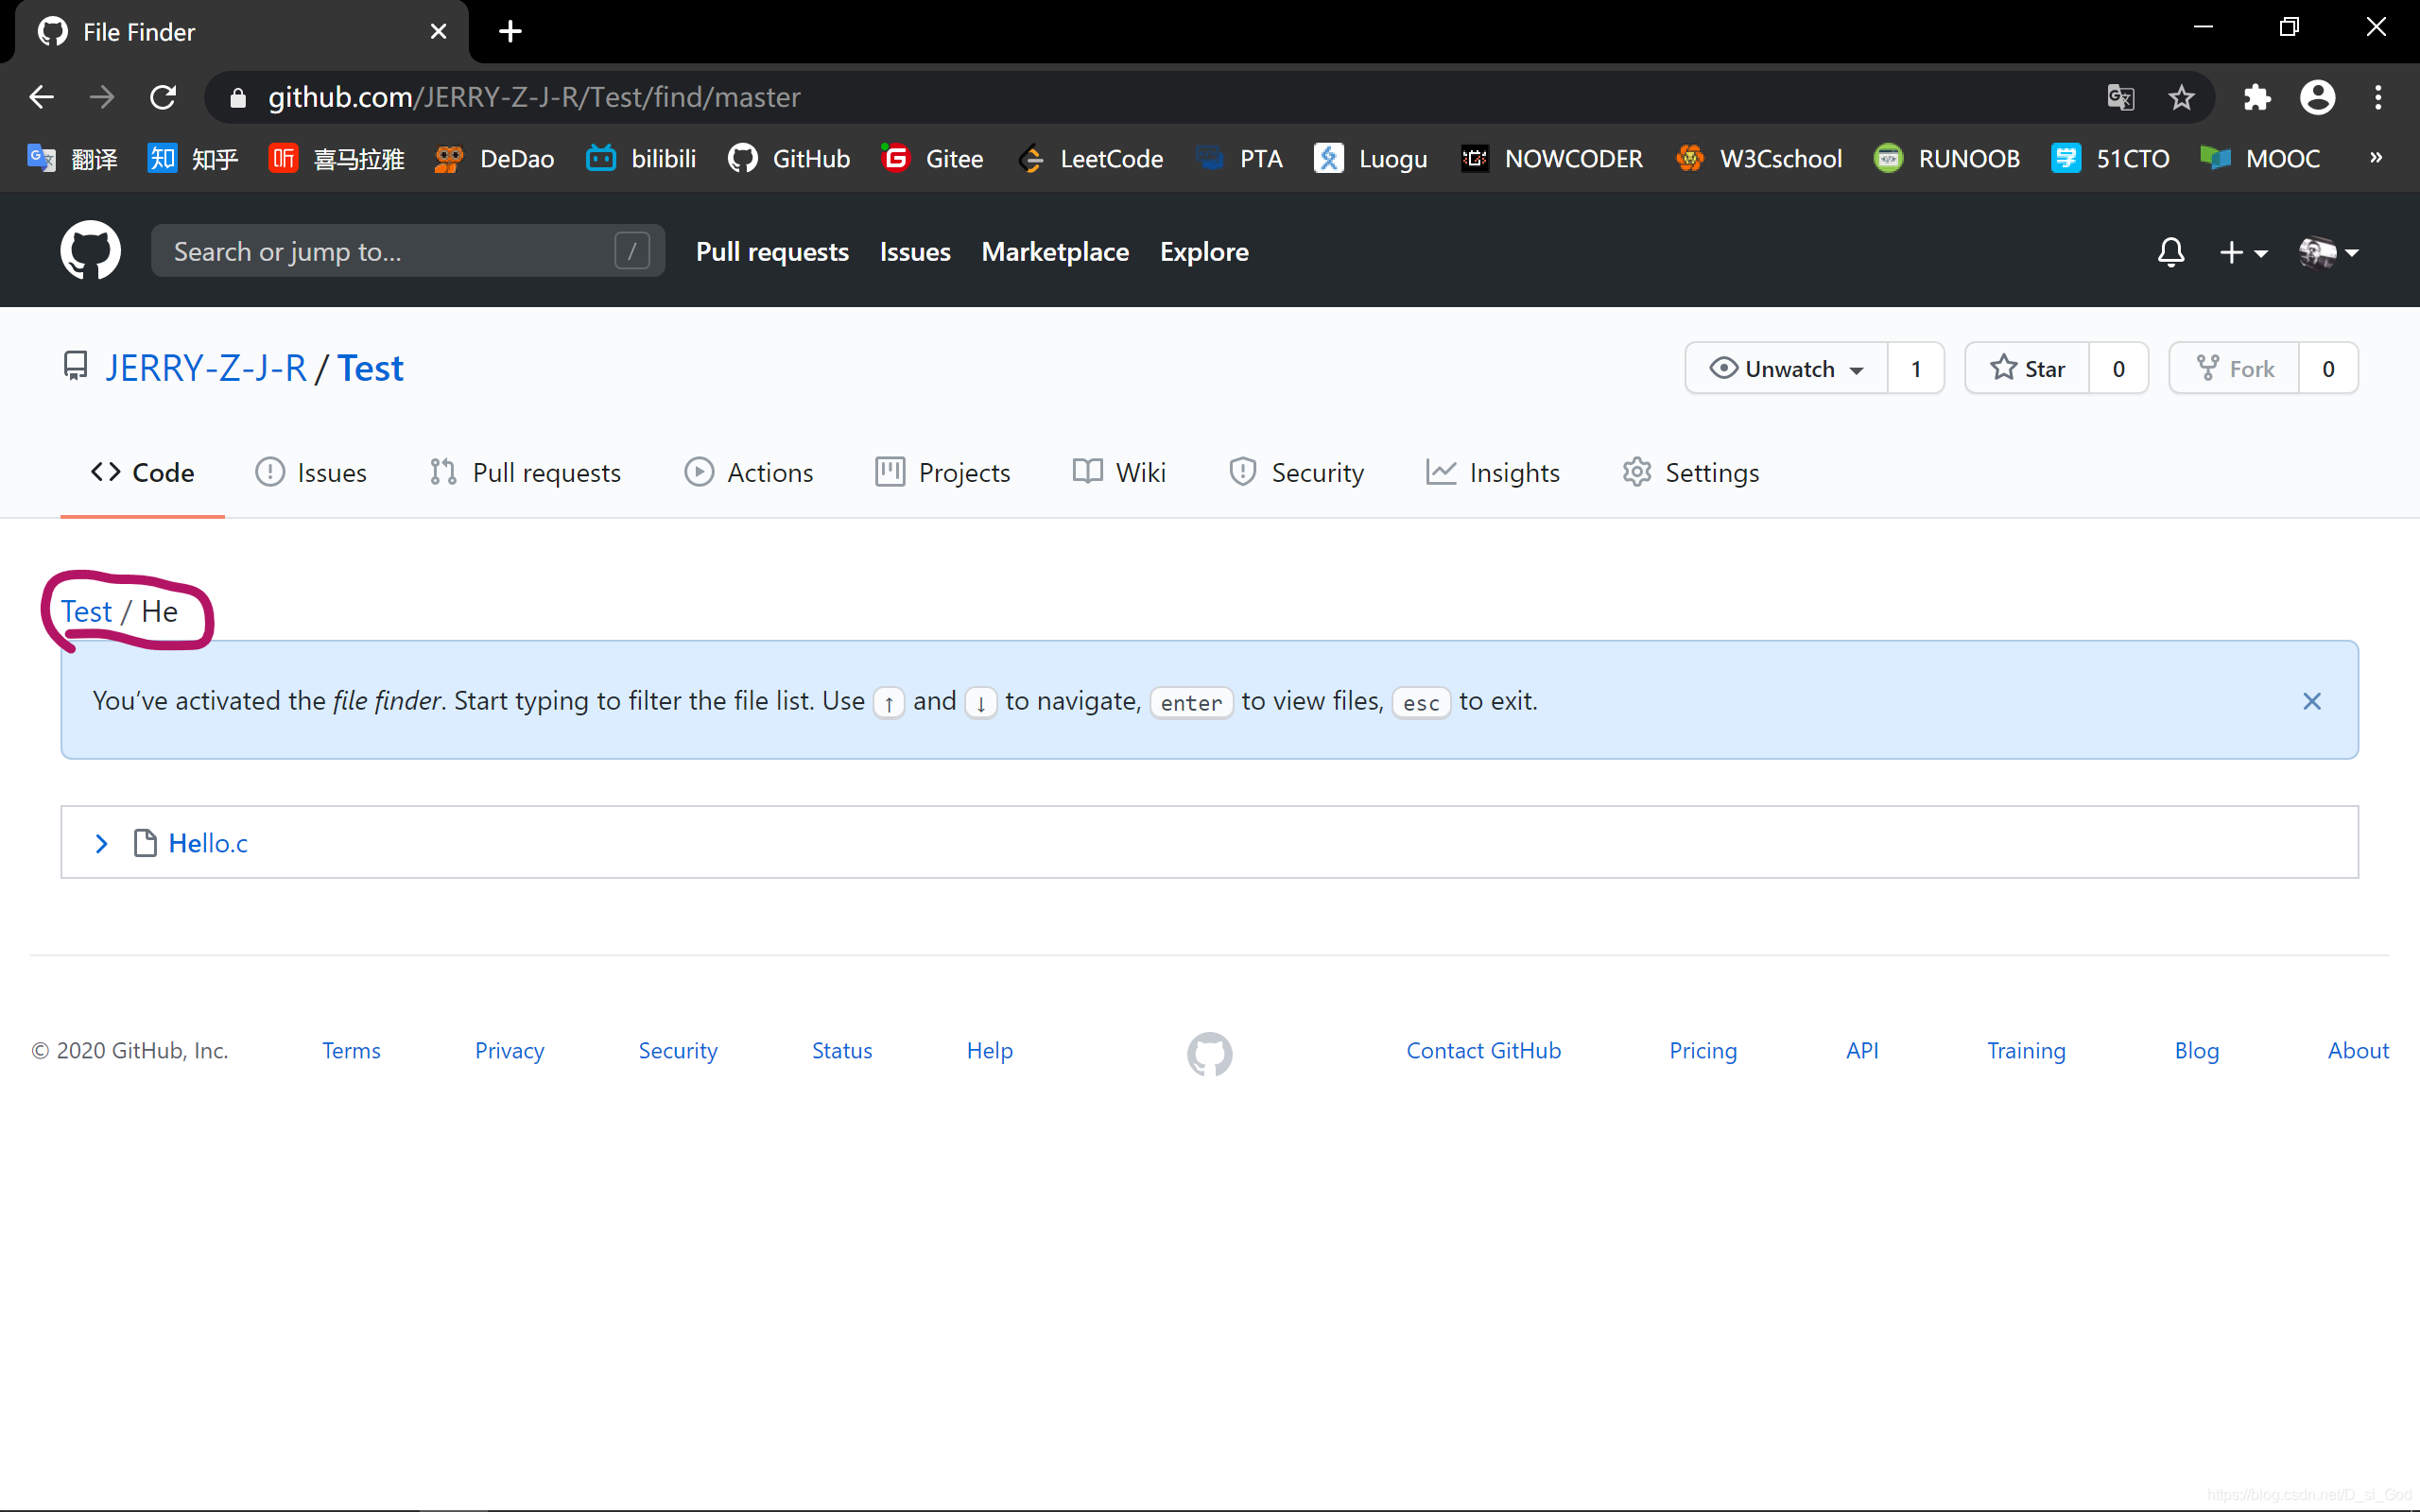Open the user avatar menu
The height and width of the screenshot is (1512, 2420).
(2328, 252)
